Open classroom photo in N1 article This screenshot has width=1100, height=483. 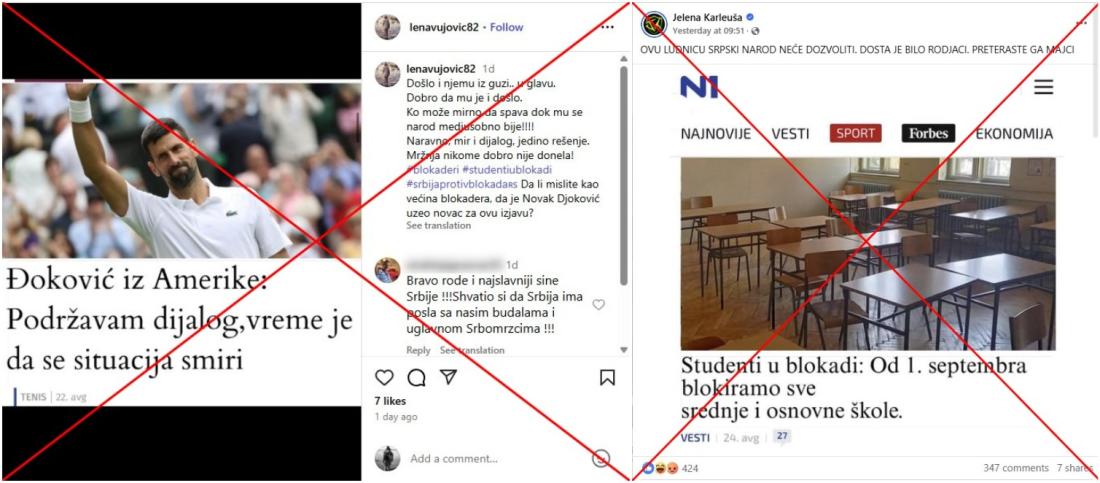click(868, 253)
